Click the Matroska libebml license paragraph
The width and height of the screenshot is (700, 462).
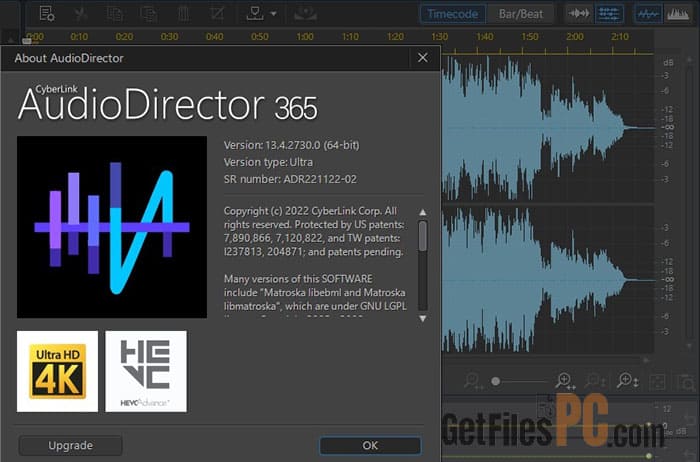[315, 296]
